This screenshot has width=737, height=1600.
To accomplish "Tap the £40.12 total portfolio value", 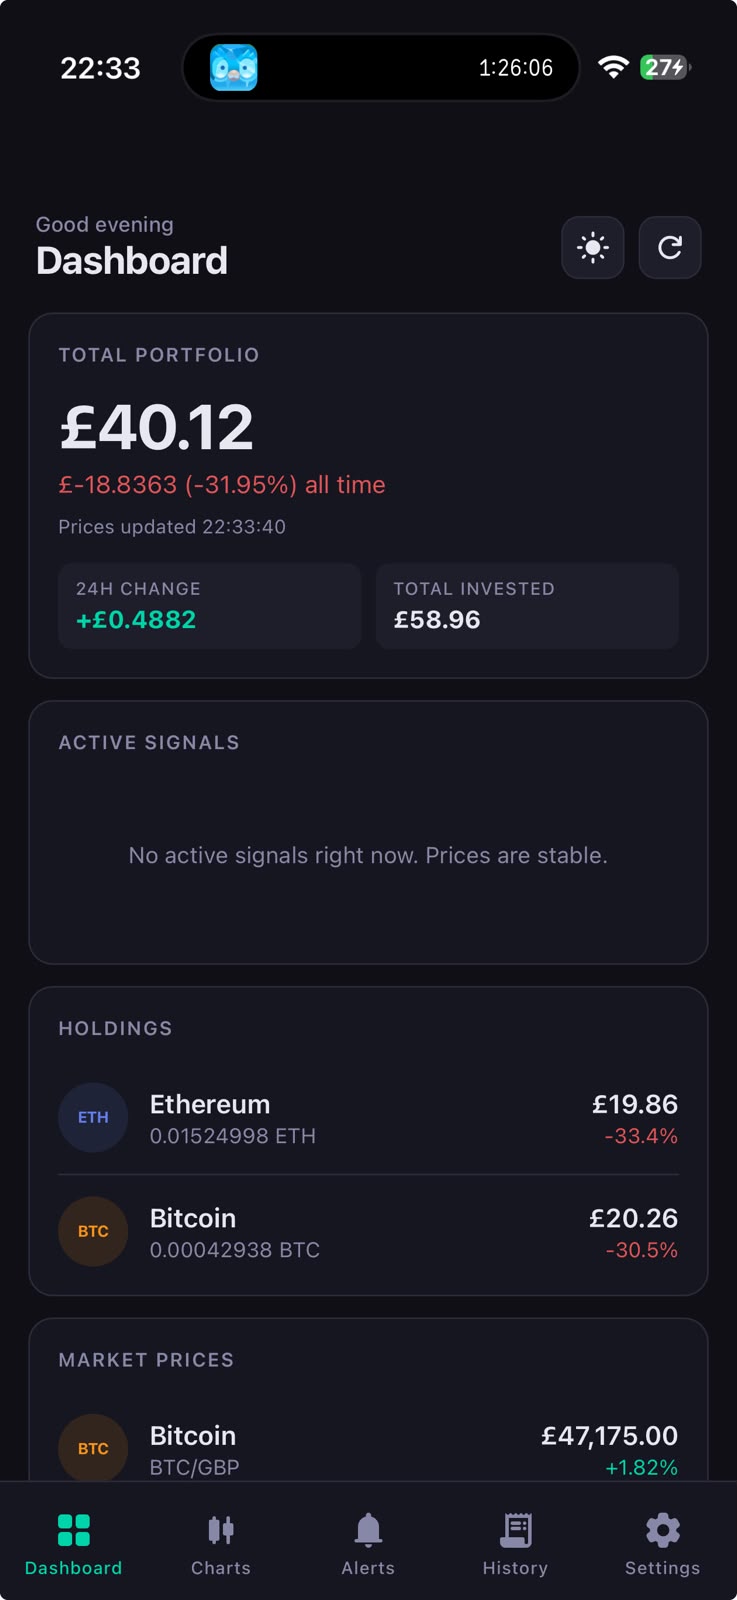I will tap(157, 427).
